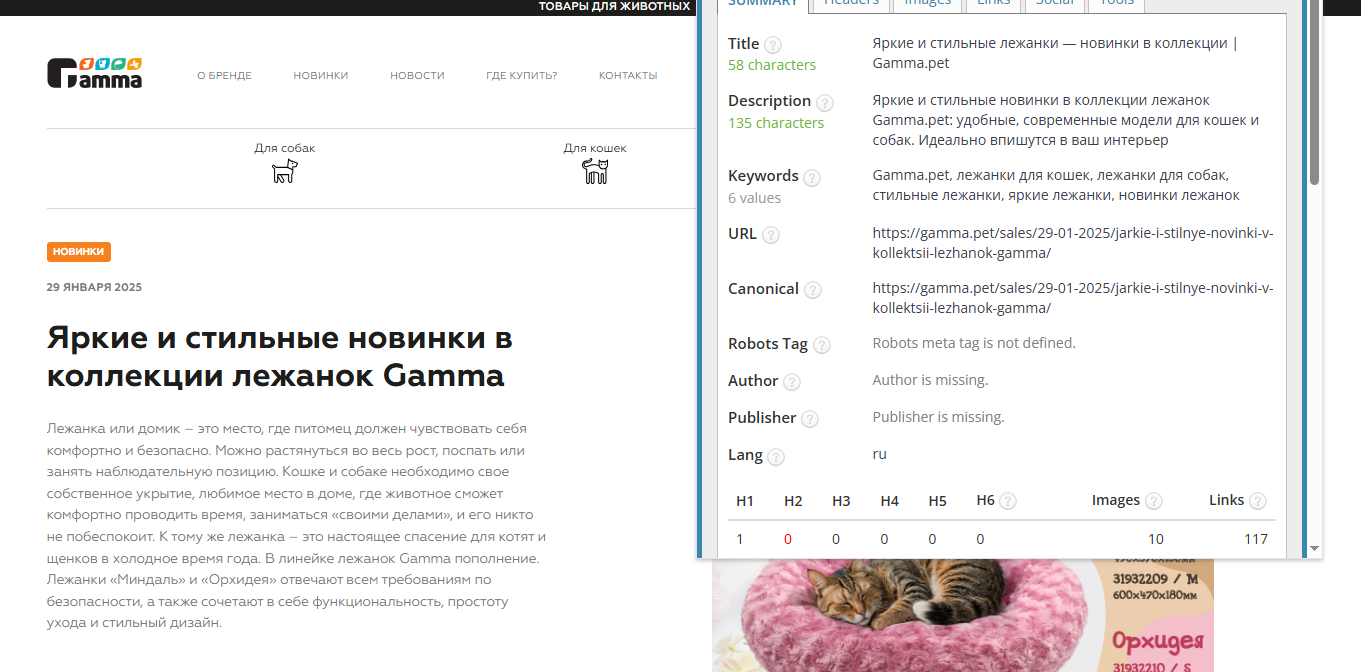The width and height of the screenshot is (1361, 672).
Task: Click the help icon next to Description
Action: [825, 103]
